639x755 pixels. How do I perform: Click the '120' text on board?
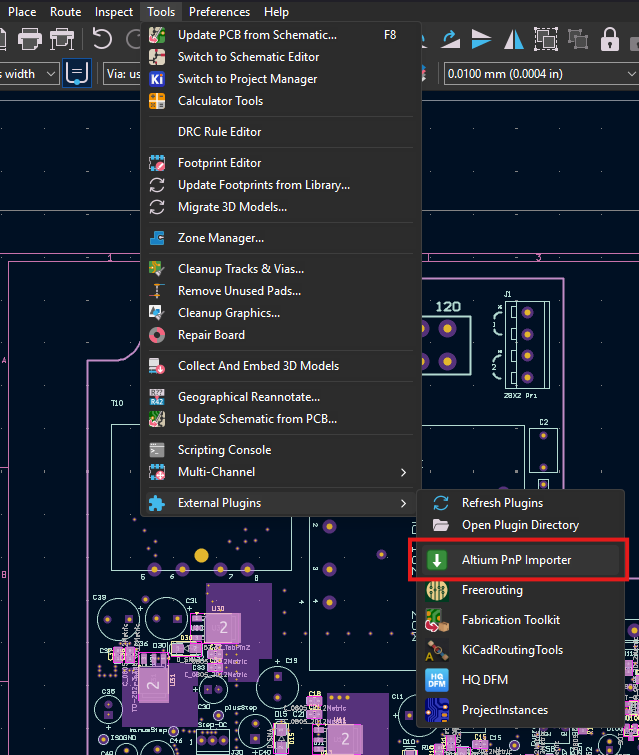coord(448,307)
